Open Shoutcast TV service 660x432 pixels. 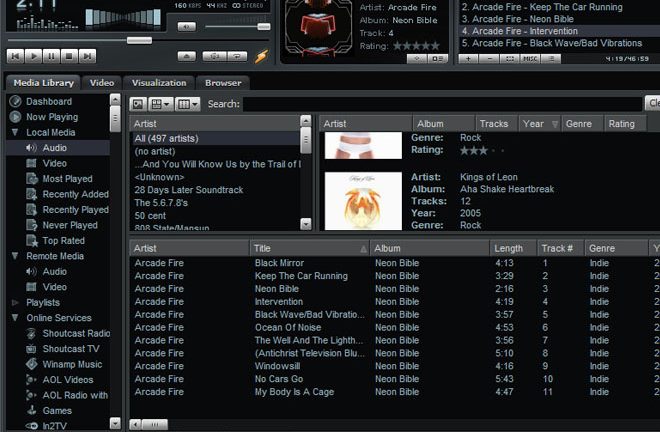[71, 349]
